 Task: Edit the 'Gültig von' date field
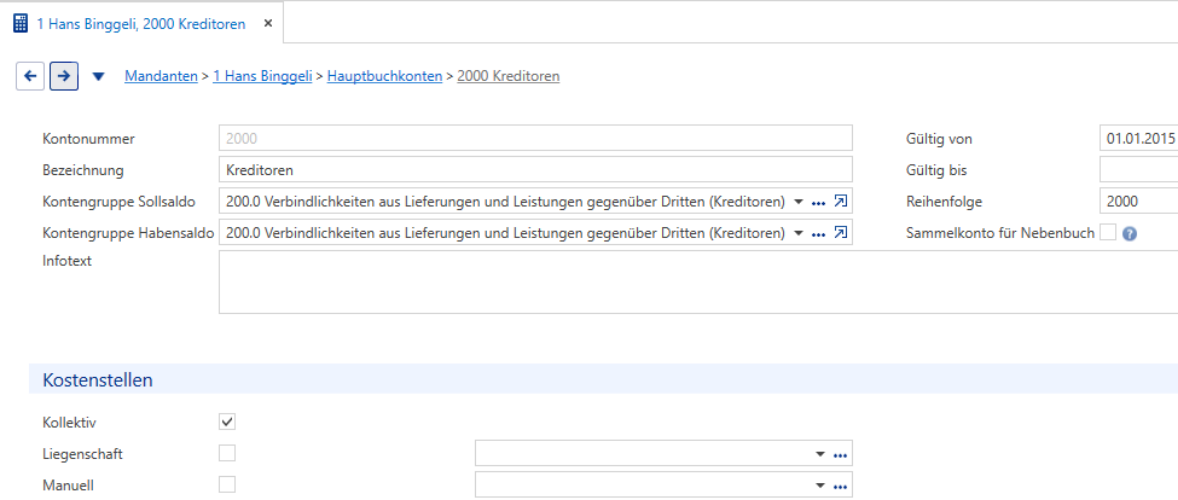1138,138
